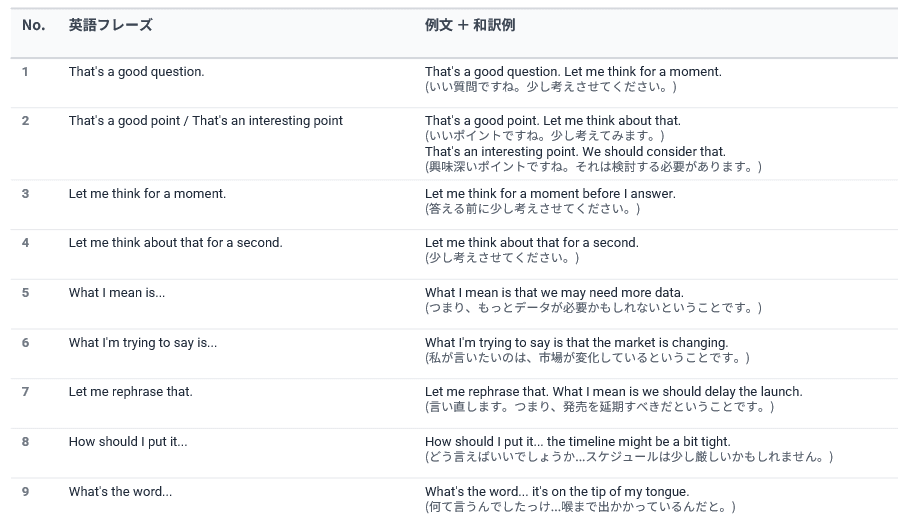Click example sentence about the market changing
Screen dimensions: 898x526
click(576, 343)
